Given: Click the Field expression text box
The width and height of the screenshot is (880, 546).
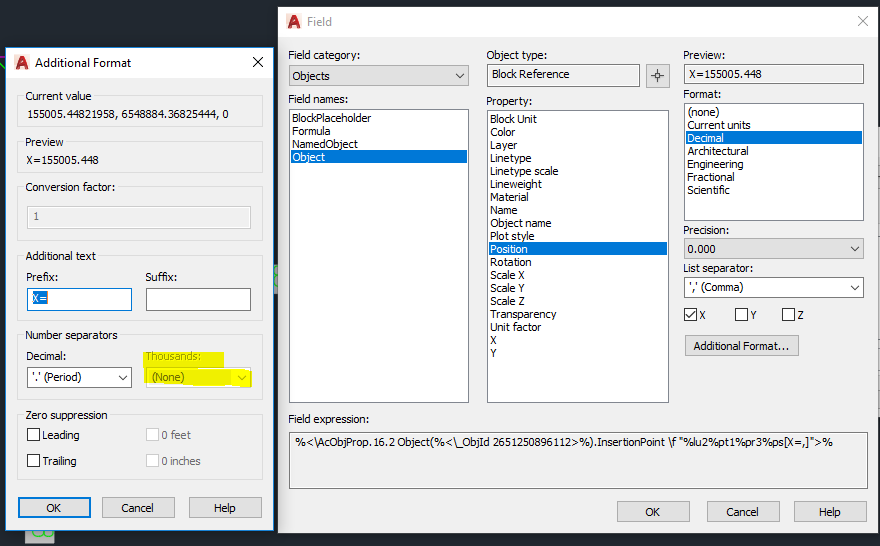Looking at the screenshot, I should 578,460.
